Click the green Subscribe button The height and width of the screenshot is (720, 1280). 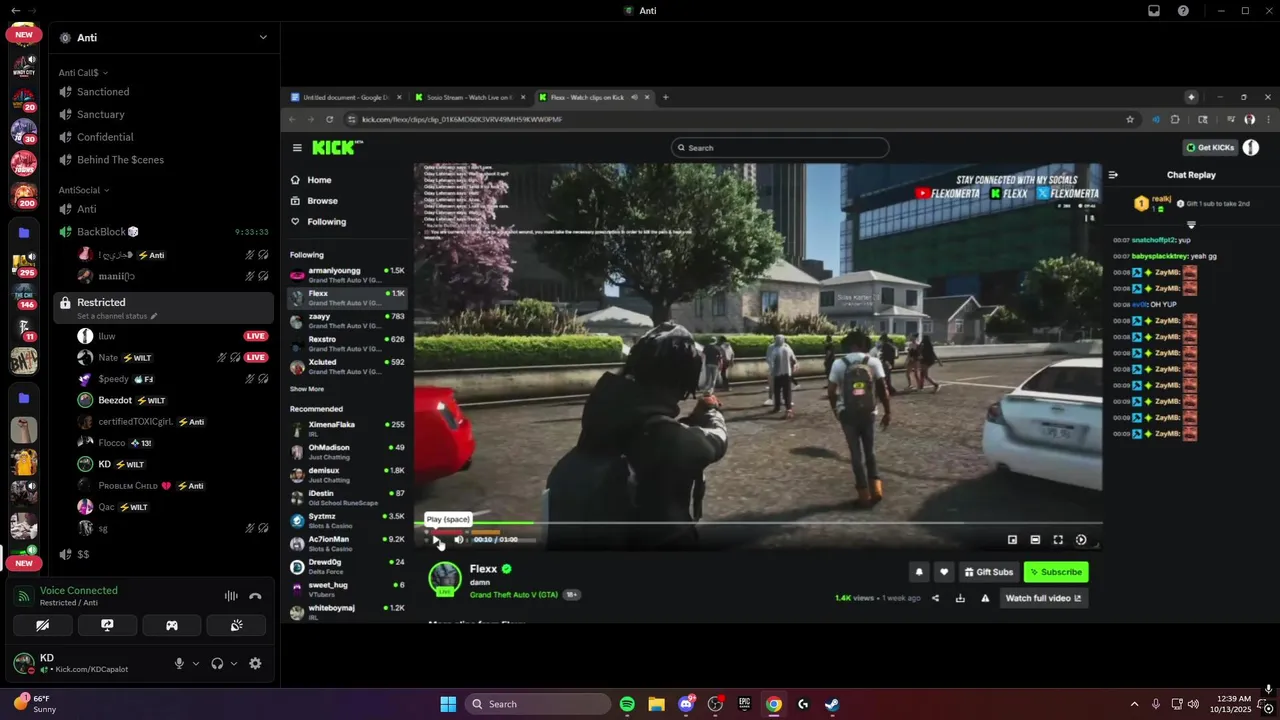pyautogui.click(x=1056, y=572)
